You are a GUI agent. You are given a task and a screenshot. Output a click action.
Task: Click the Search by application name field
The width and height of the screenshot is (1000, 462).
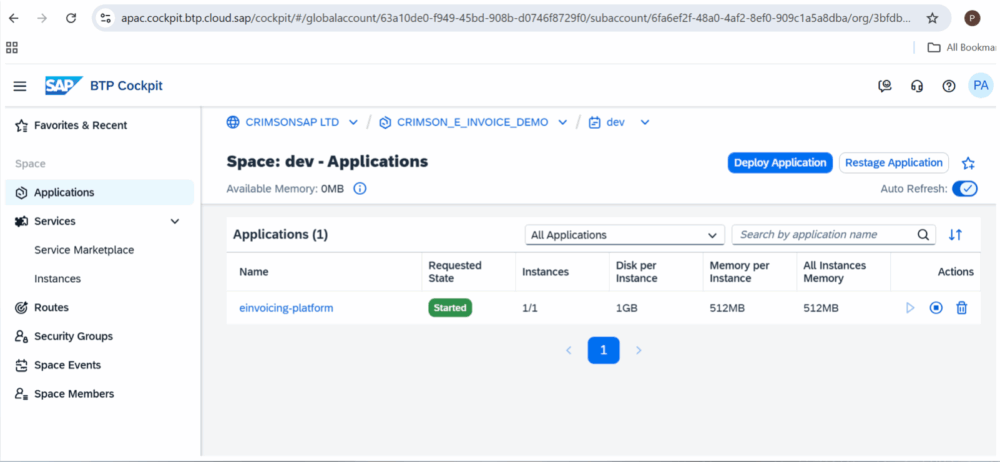825,235
